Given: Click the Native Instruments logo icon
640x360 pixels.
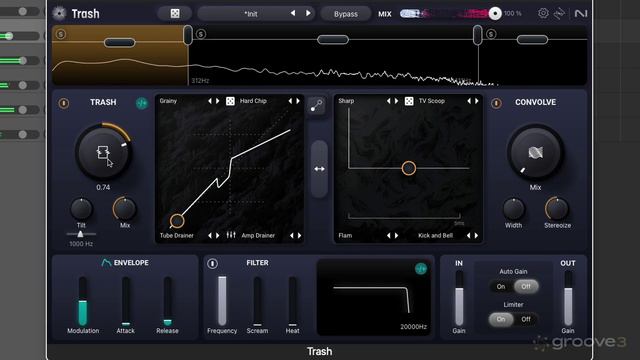Looking at the screenshot, I should coord(580,13).
